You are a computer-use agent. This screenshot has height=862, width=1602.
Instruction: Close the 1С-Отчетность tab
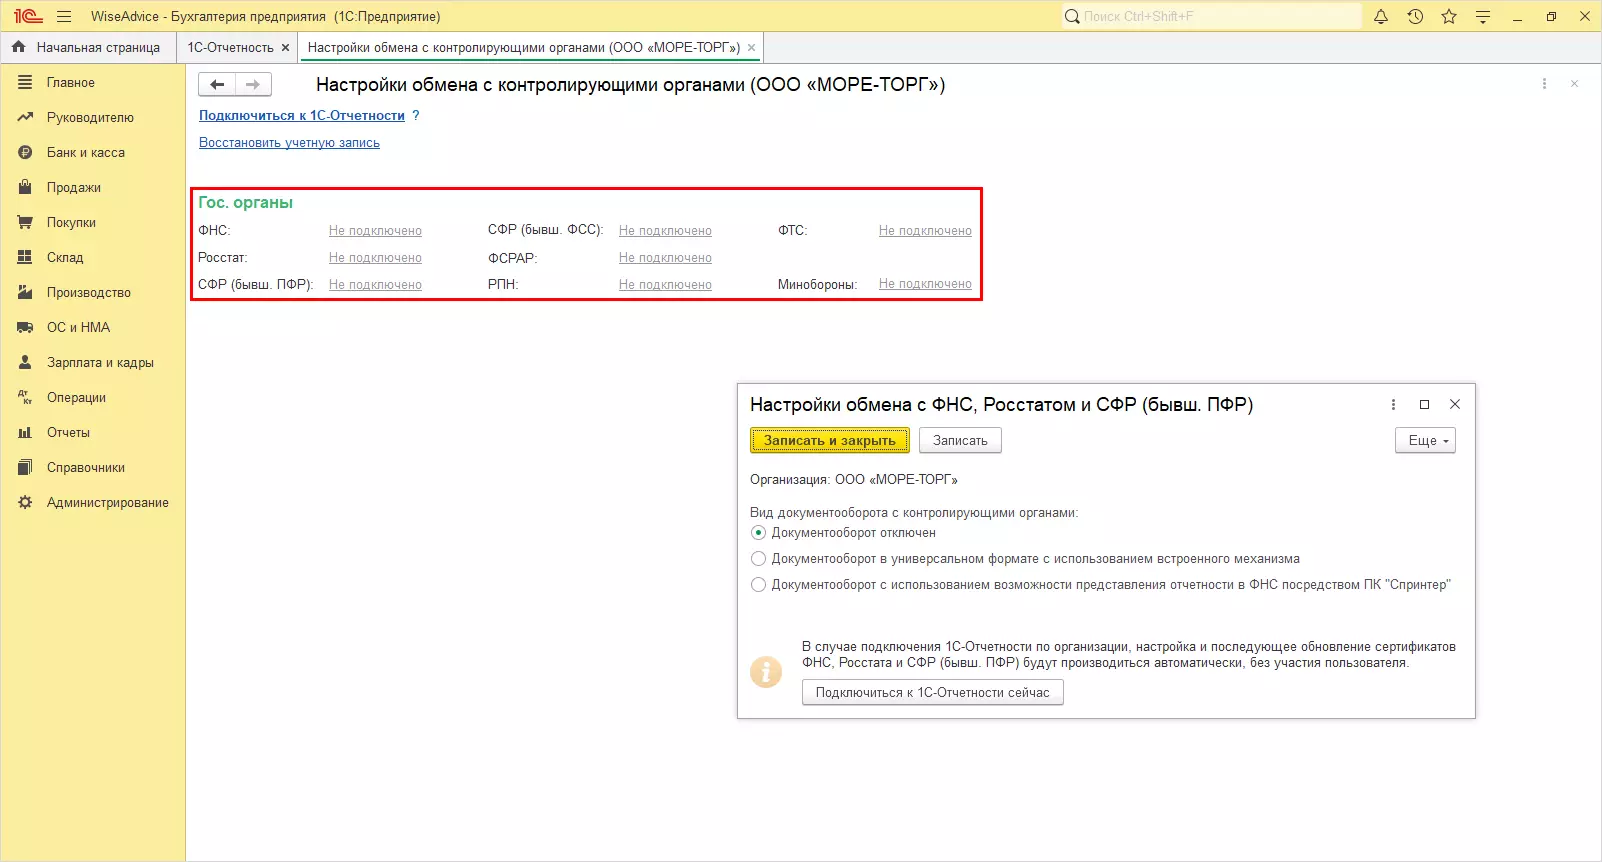click(285, 47)
